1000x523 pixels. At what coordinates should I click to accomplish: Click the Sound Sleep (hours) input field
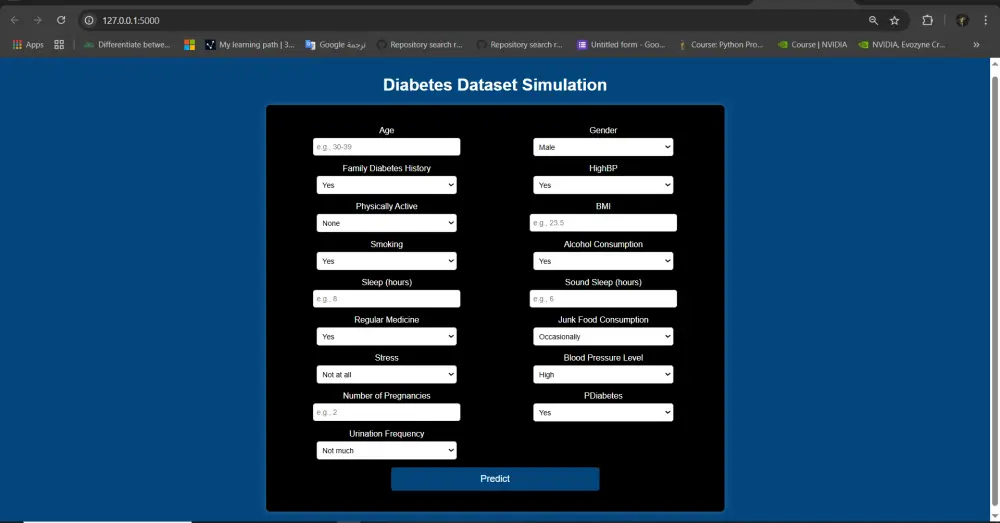[603, 298]
